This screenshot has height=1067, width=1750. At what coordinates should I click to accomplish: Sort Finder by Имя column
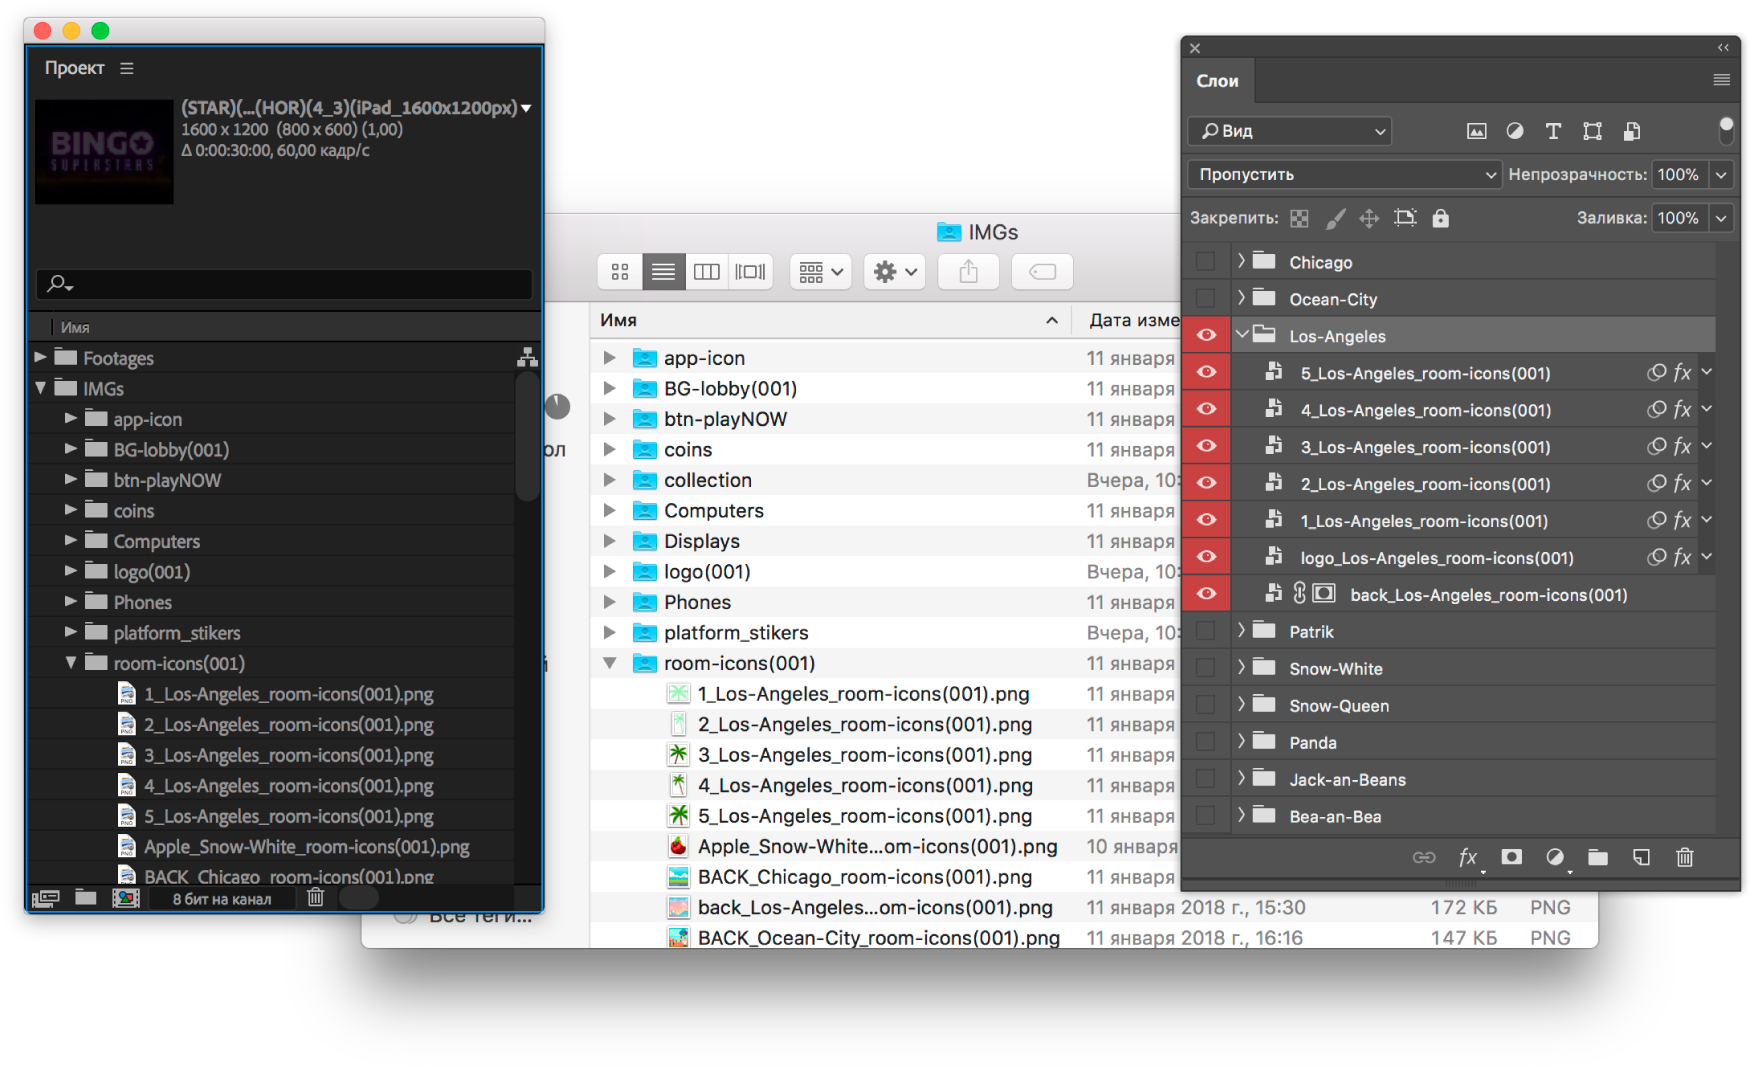coord(830,320)
